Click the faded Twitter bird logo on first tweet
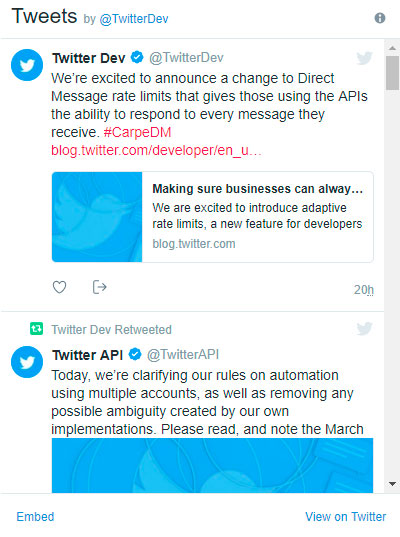The width and height of the screenshot is (400, 537). (364, 58)
